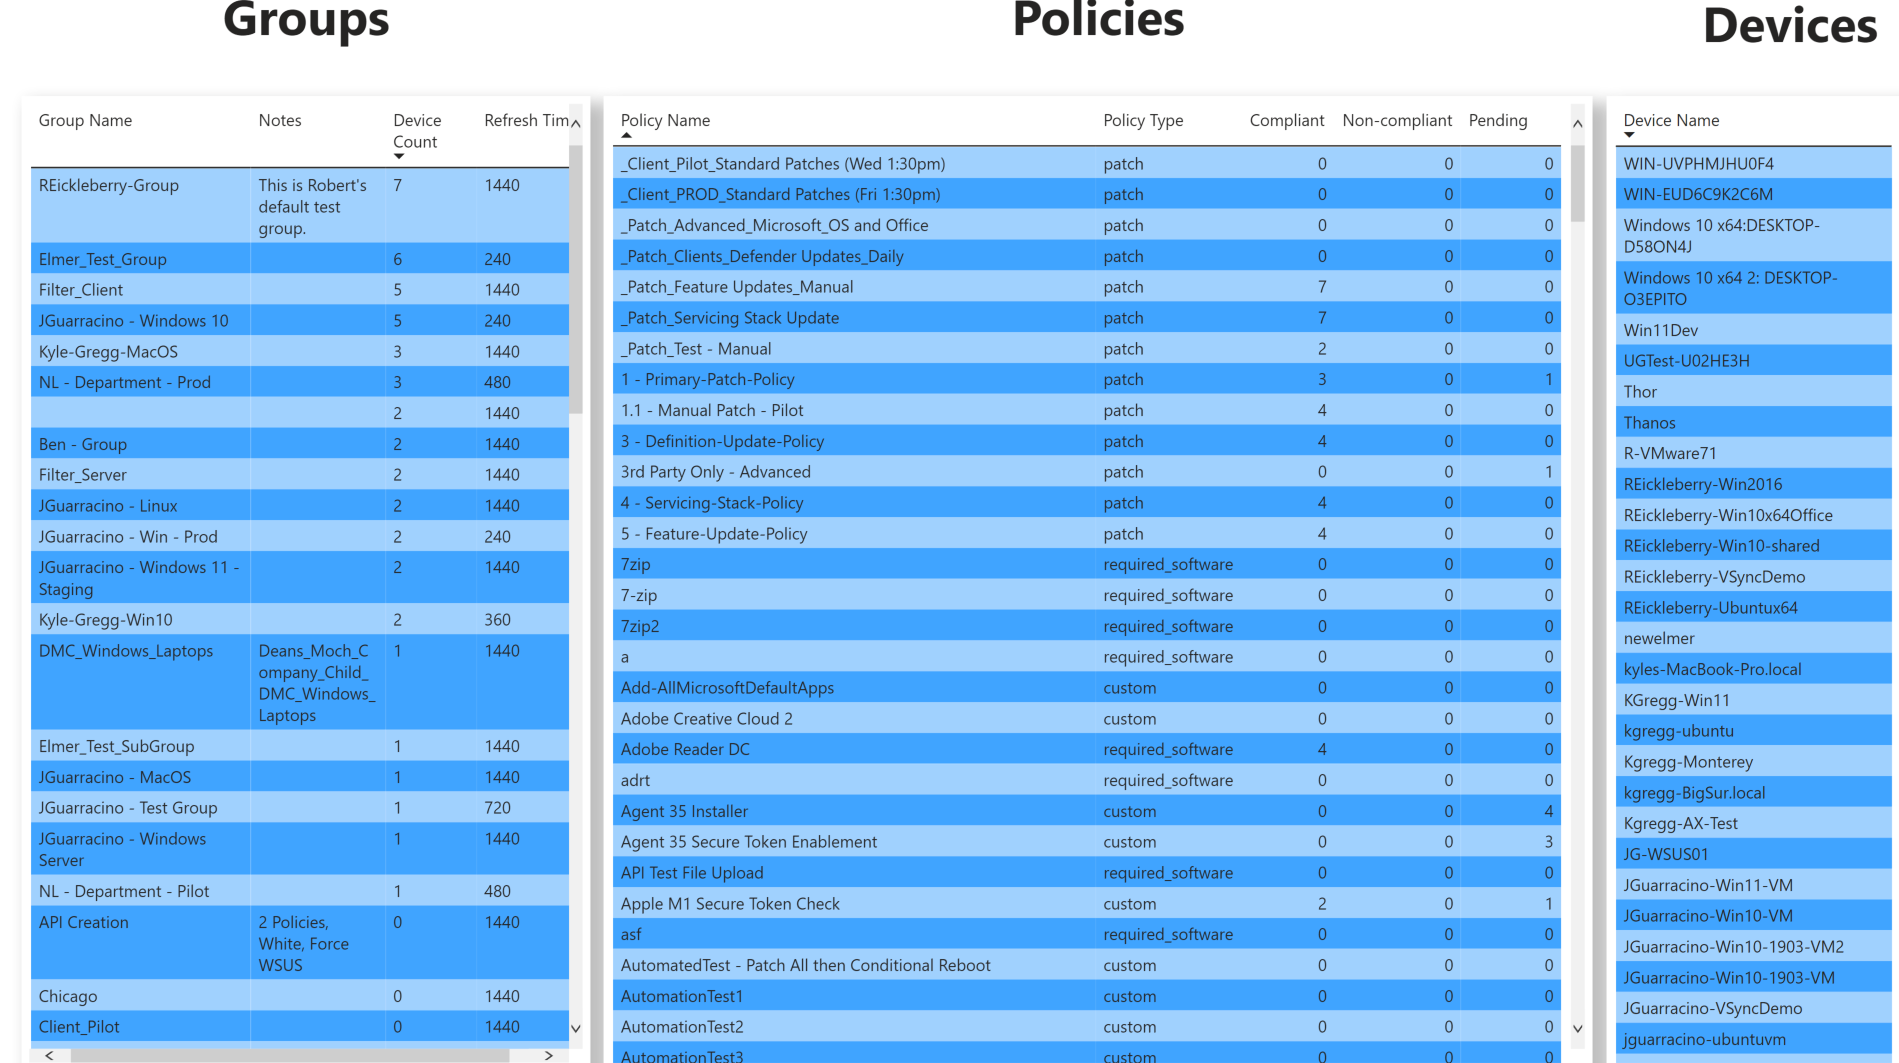Image resolution: width=1899 pixels, height=1063 pixels.
Task: Select the Thor device
Action: pyautogui.click(x=1751, y=391)
